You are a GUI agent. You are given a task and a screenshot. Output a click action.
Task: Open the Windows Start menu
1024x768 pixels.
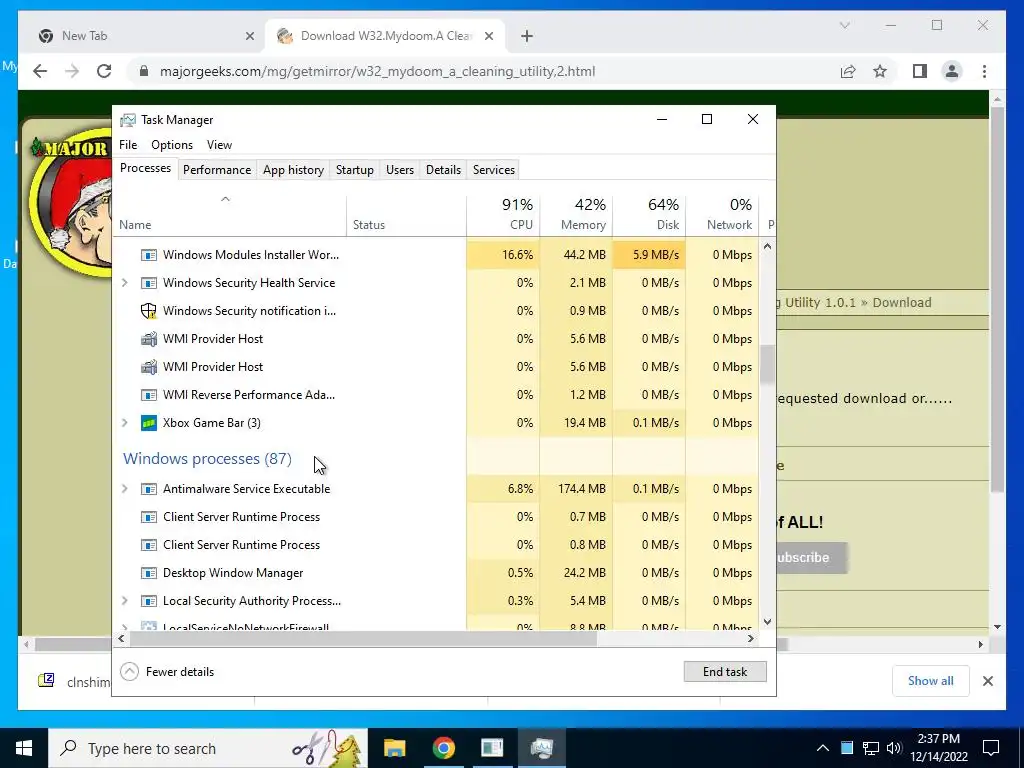[x=24, y=748]
